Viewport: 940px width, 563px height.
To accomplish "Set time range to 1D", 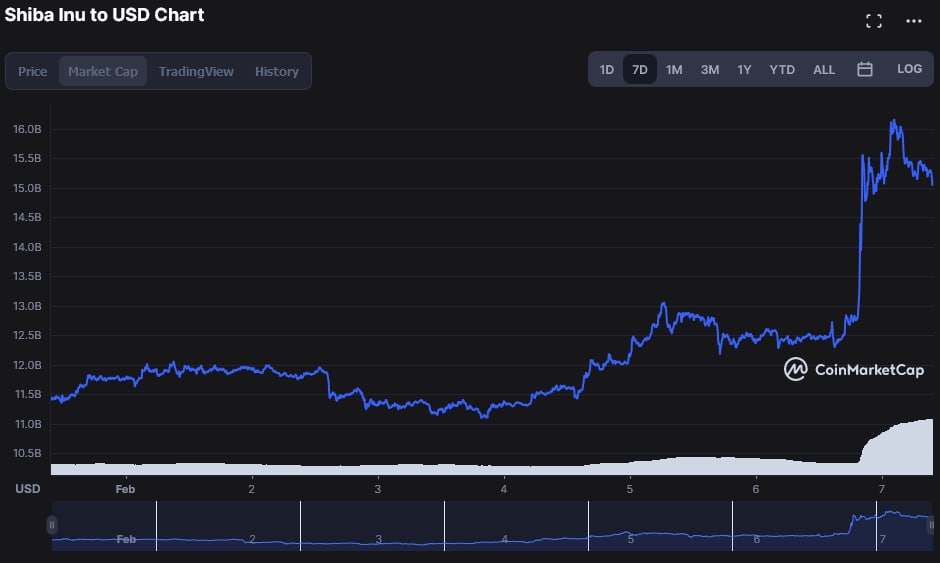I will pyautogui.click(x=607, y=69).
